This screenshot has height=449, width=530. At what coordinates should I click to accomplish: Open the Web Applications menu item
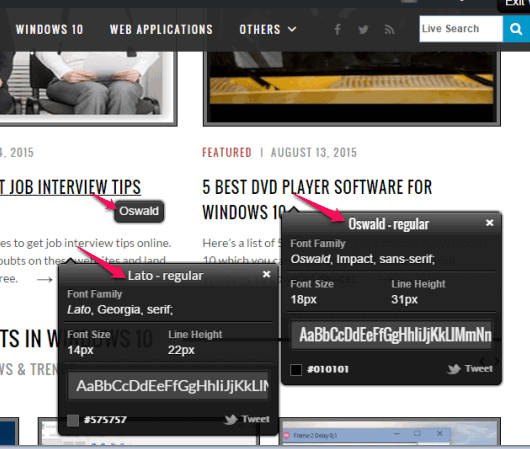161,29
